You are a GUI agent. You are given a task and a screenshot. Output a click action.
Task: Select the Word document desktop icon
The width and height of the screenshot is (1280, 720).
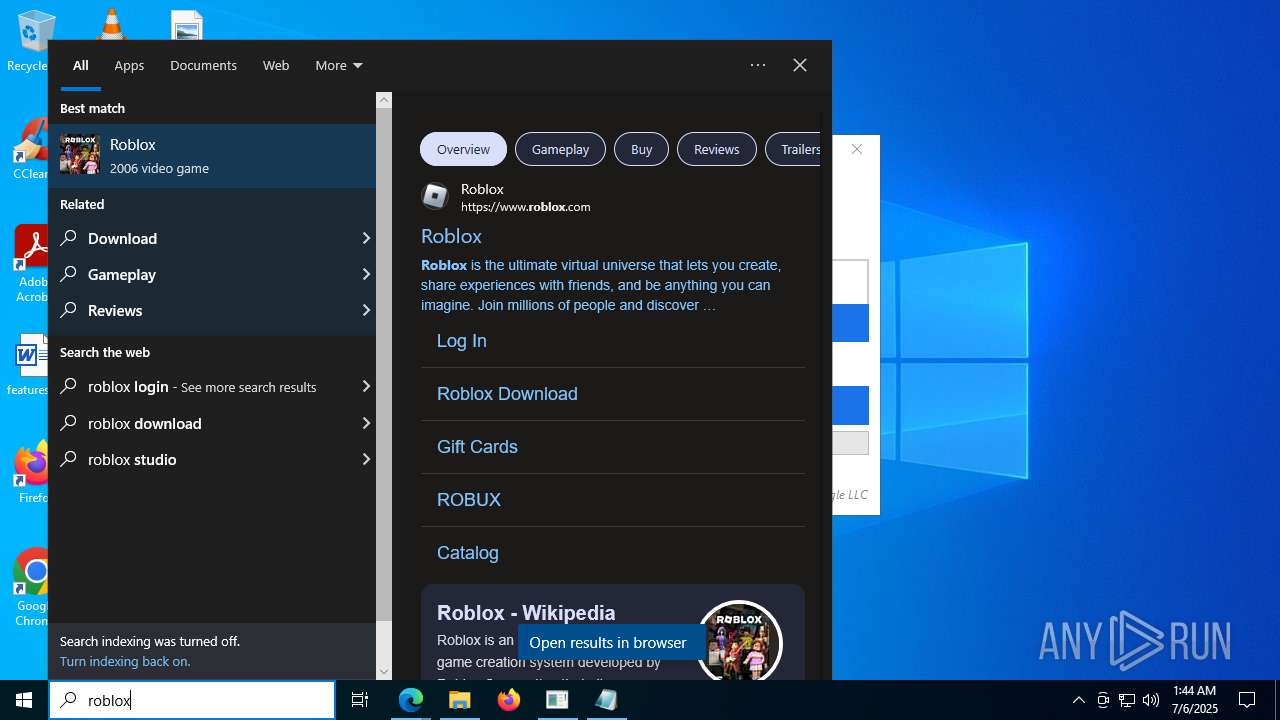30,365
